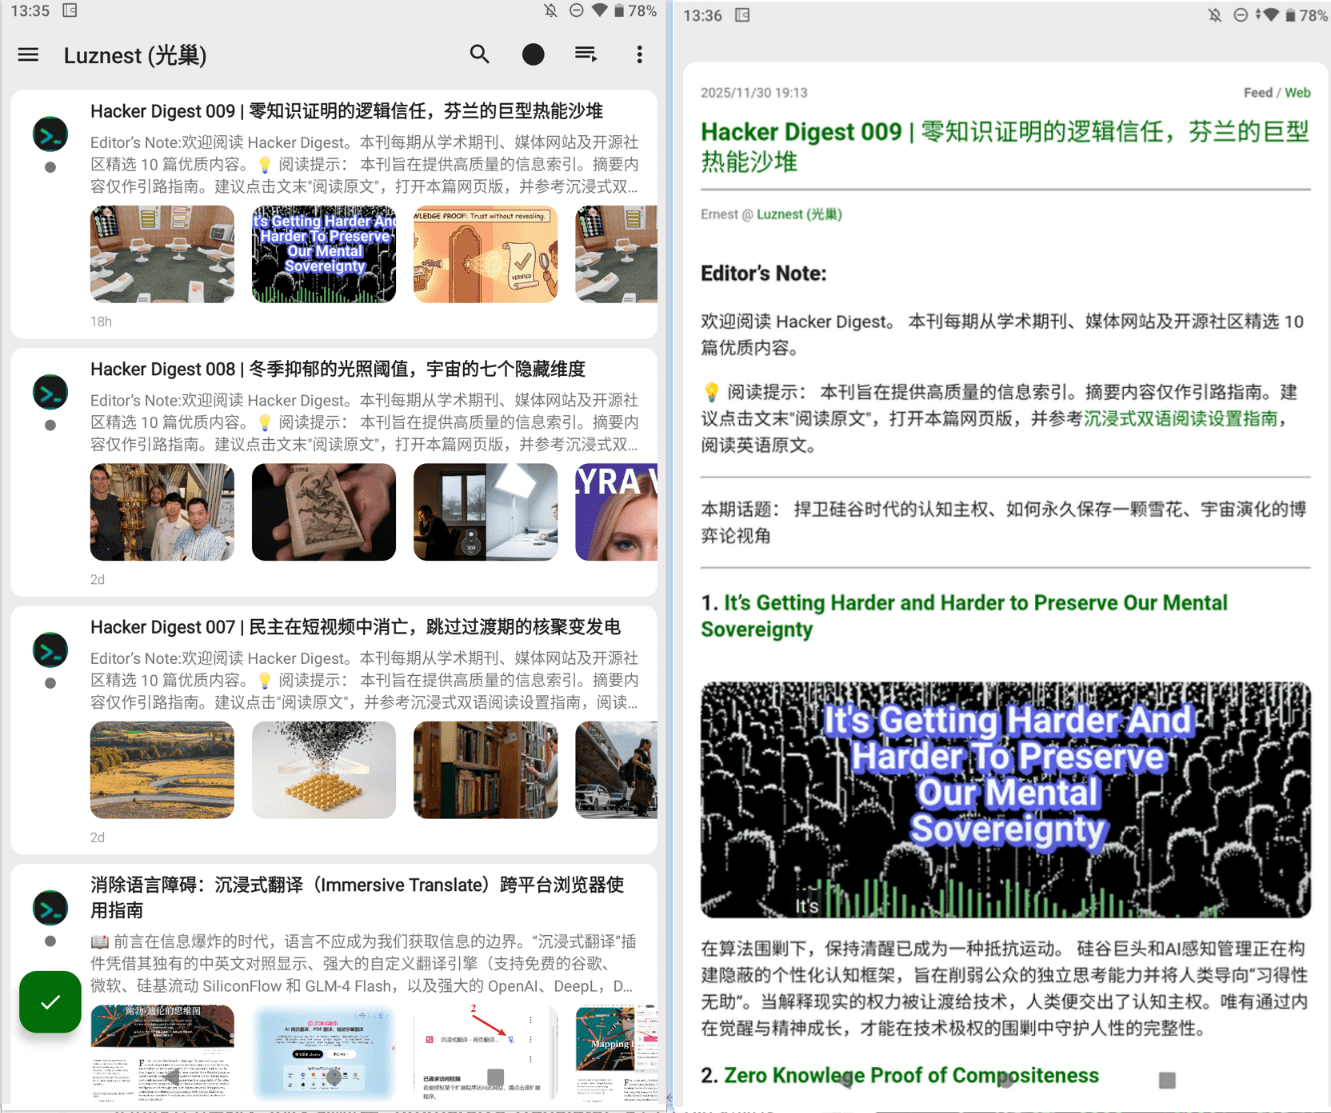Open the sort order list icon
Screen dimensions: 1331x1113
[x=586, y=55]
